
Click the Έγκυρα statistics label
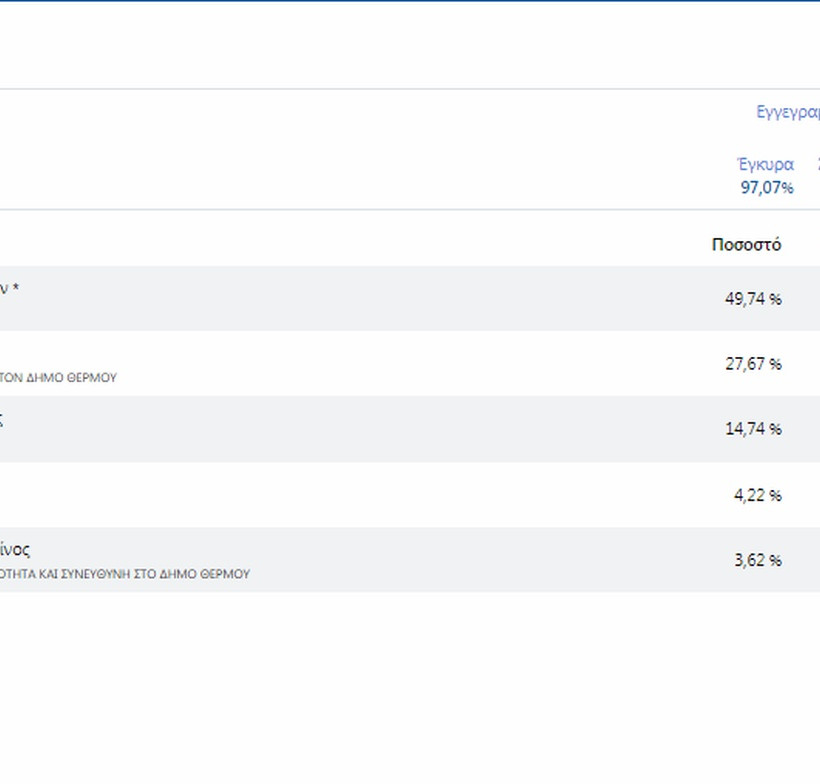click(x=765, y=165)
